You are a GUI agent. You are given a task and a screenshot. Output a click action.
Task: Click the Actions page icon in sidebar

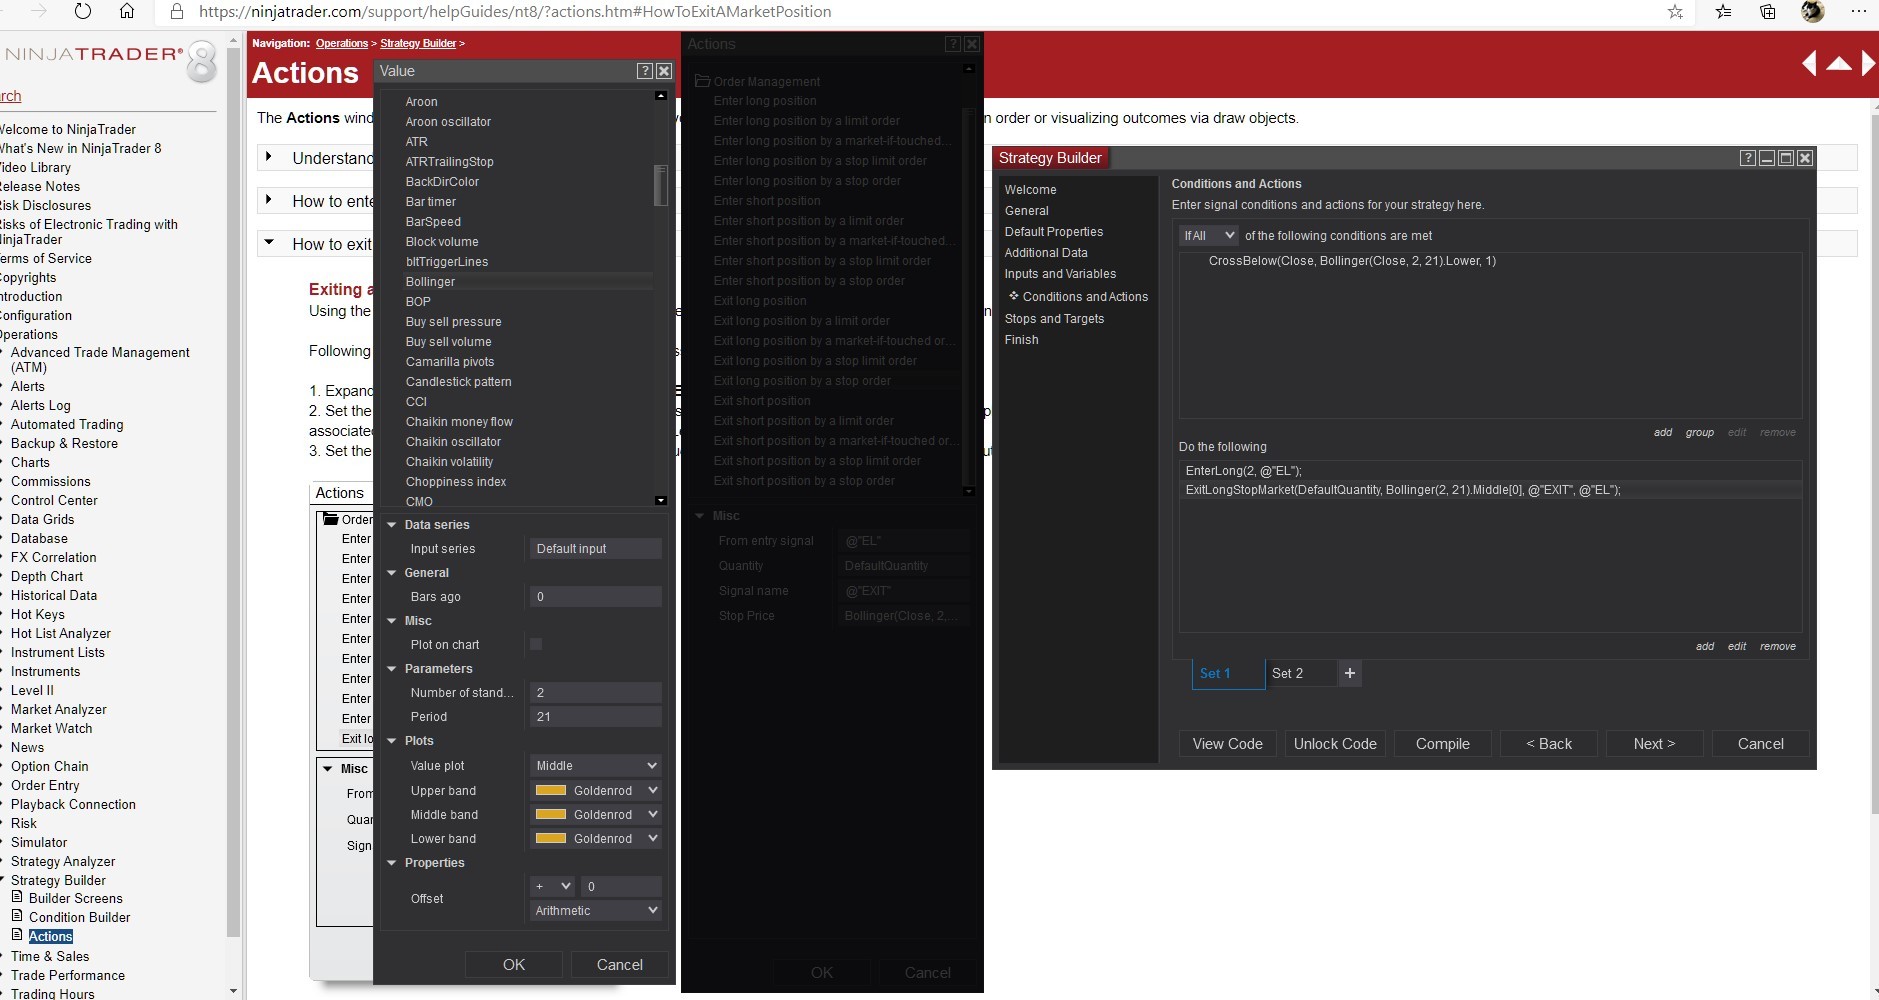[17, 935]
